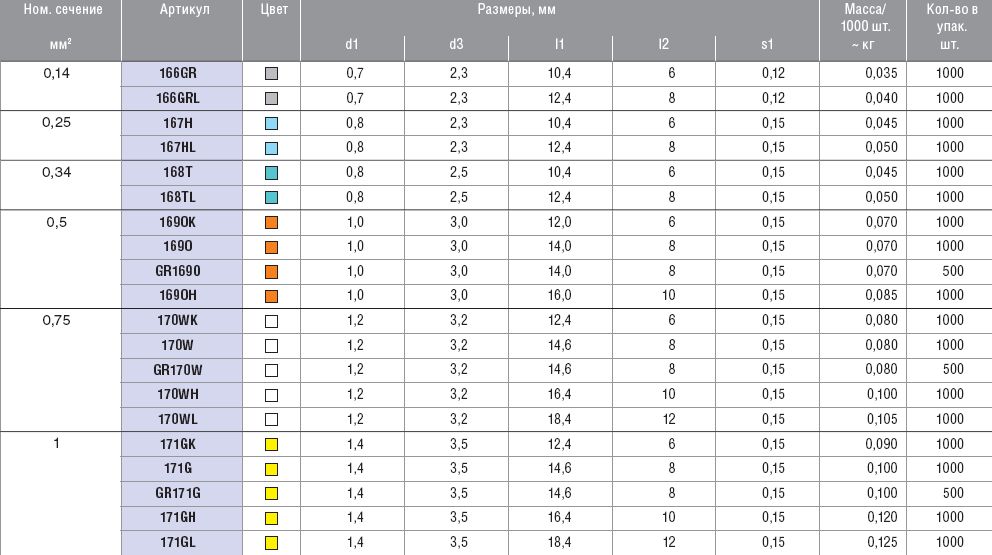
Task: Click article GR171G
Action: (181, 493)
